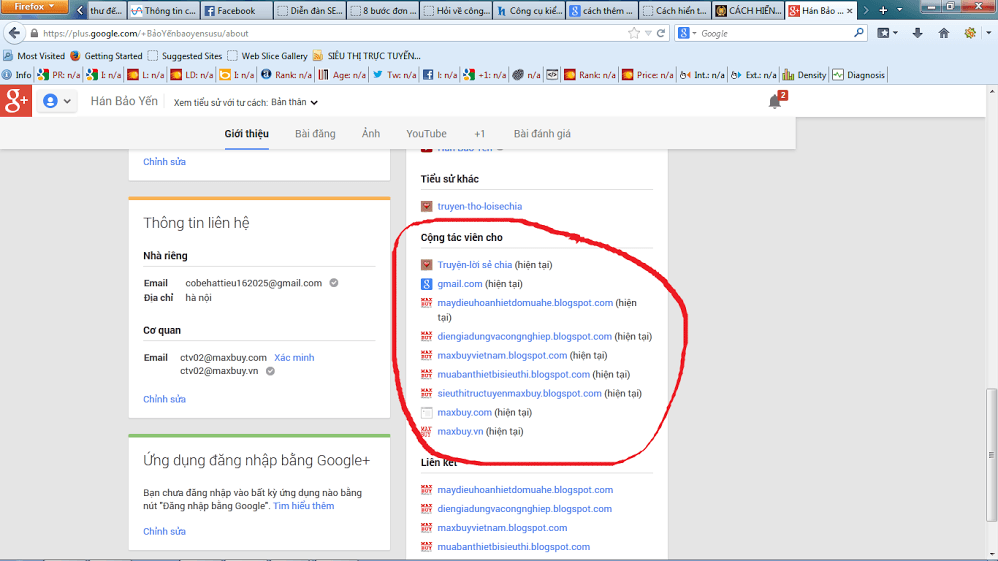Reload the page with refresh icon
The width and height of the screenshot is (998, 561).
coord(661,33)
